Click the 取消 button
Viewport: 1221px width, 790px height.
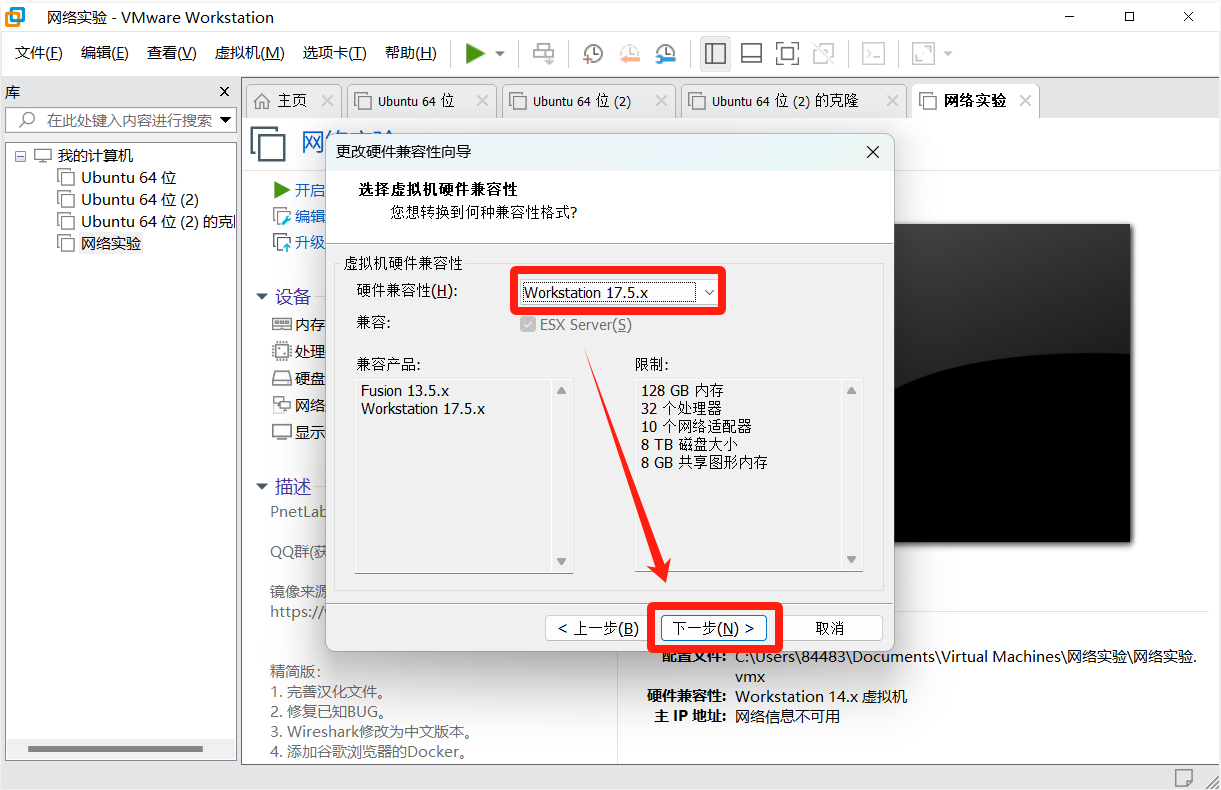(x=830, y=628)
